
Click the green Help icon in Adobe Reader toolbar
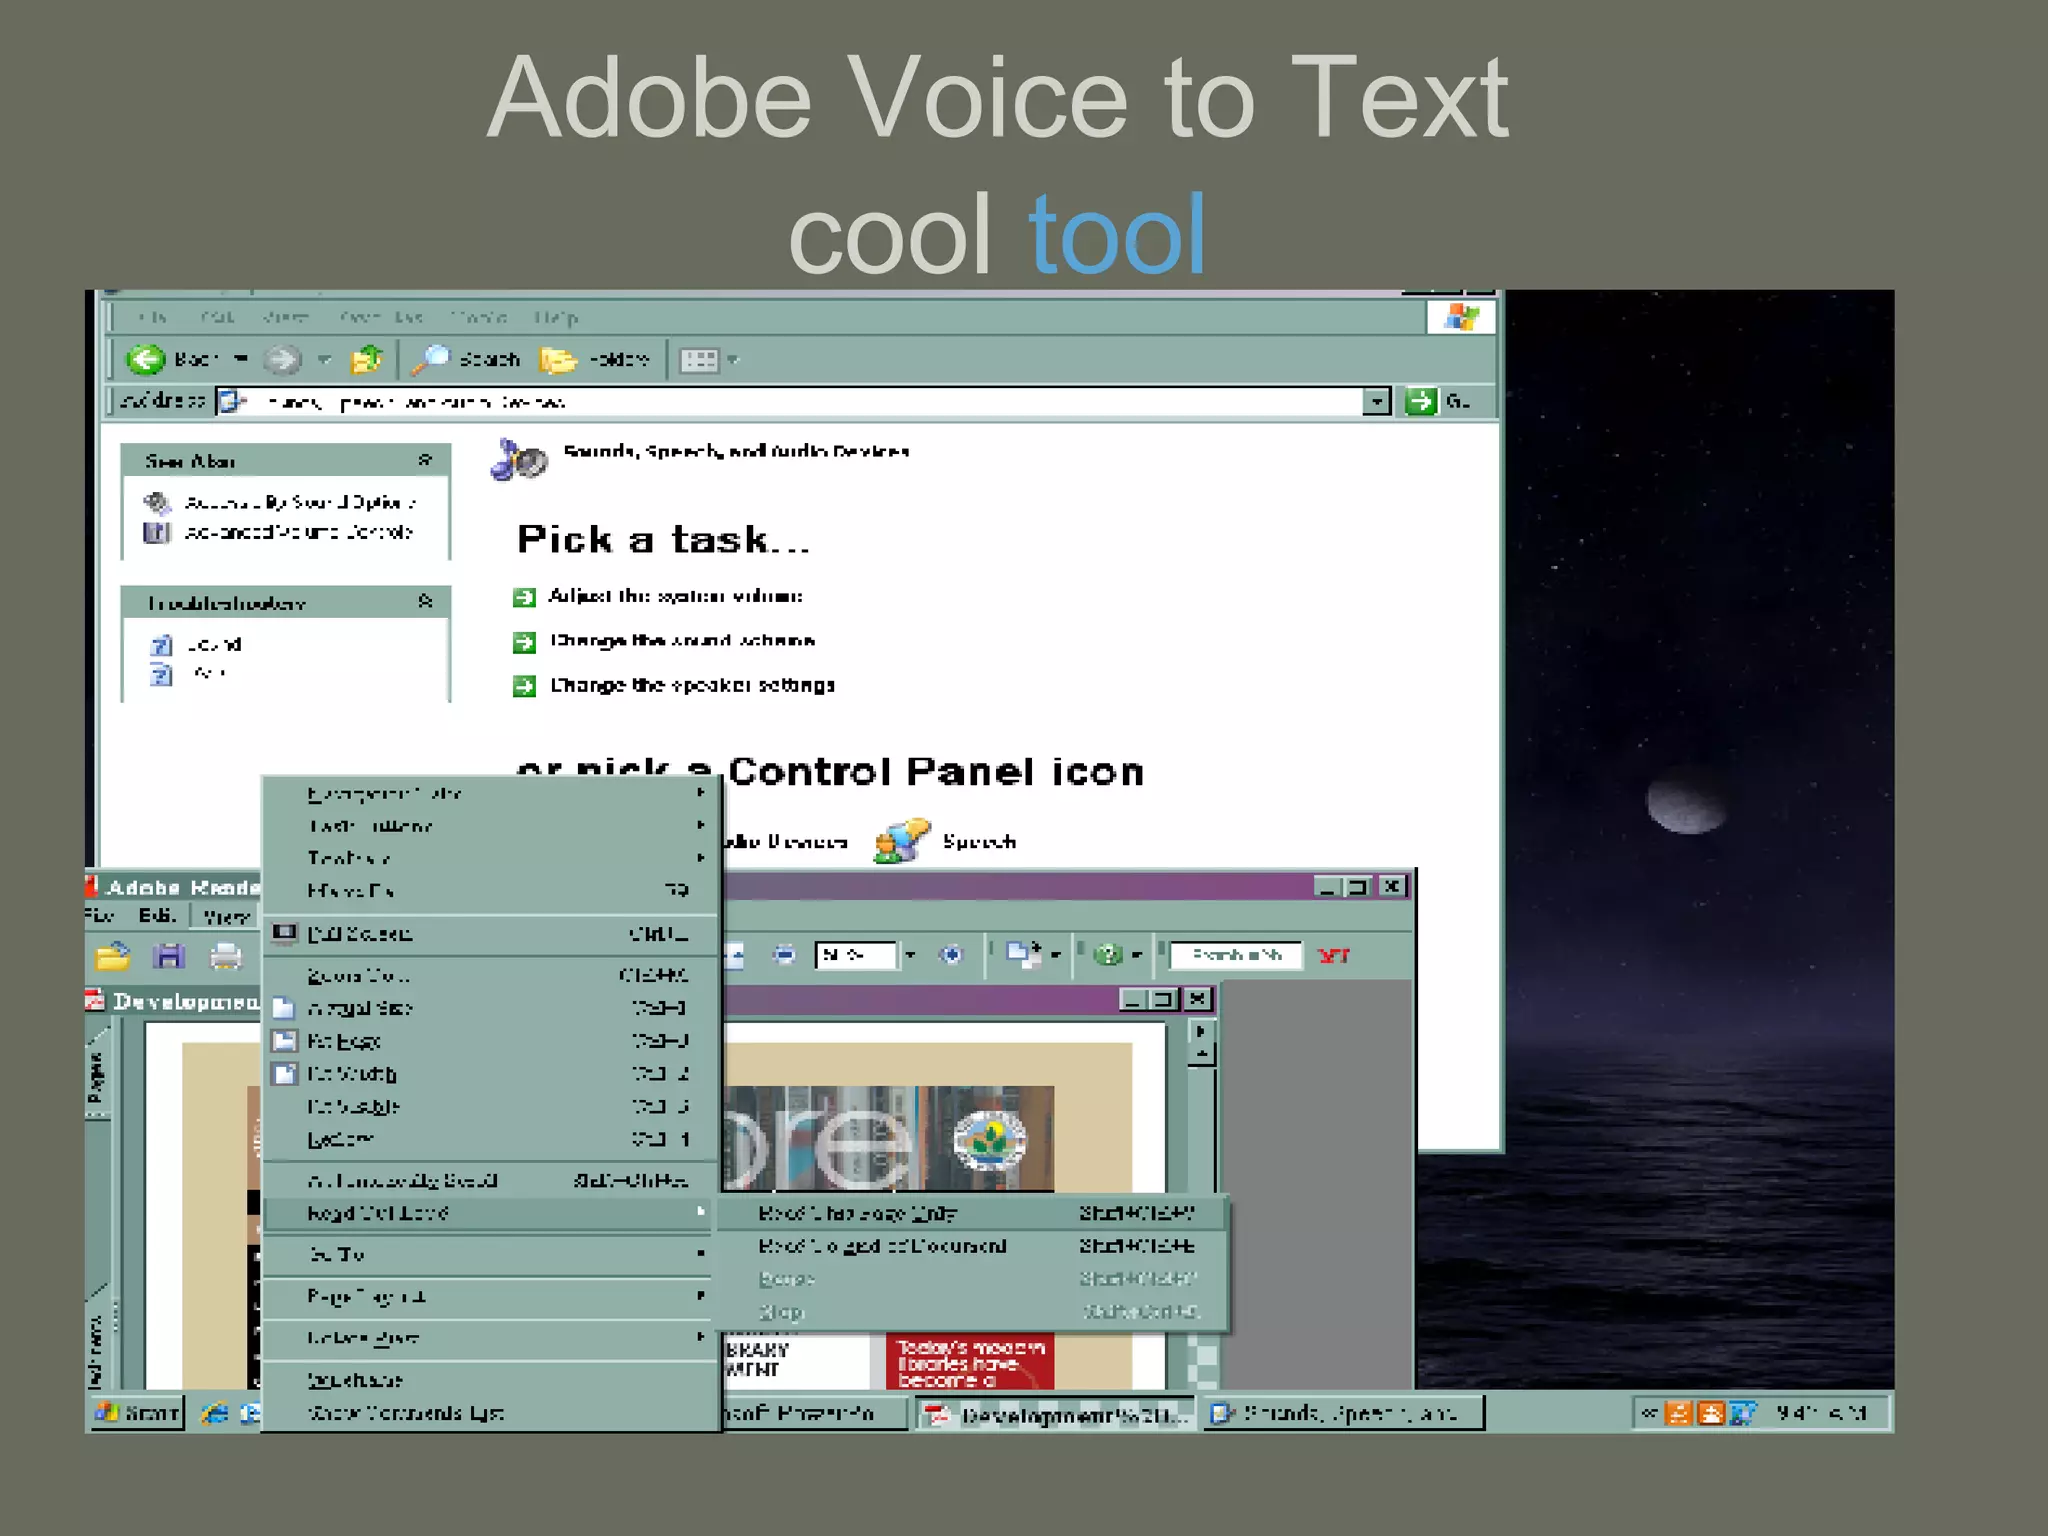[1108, 955]
